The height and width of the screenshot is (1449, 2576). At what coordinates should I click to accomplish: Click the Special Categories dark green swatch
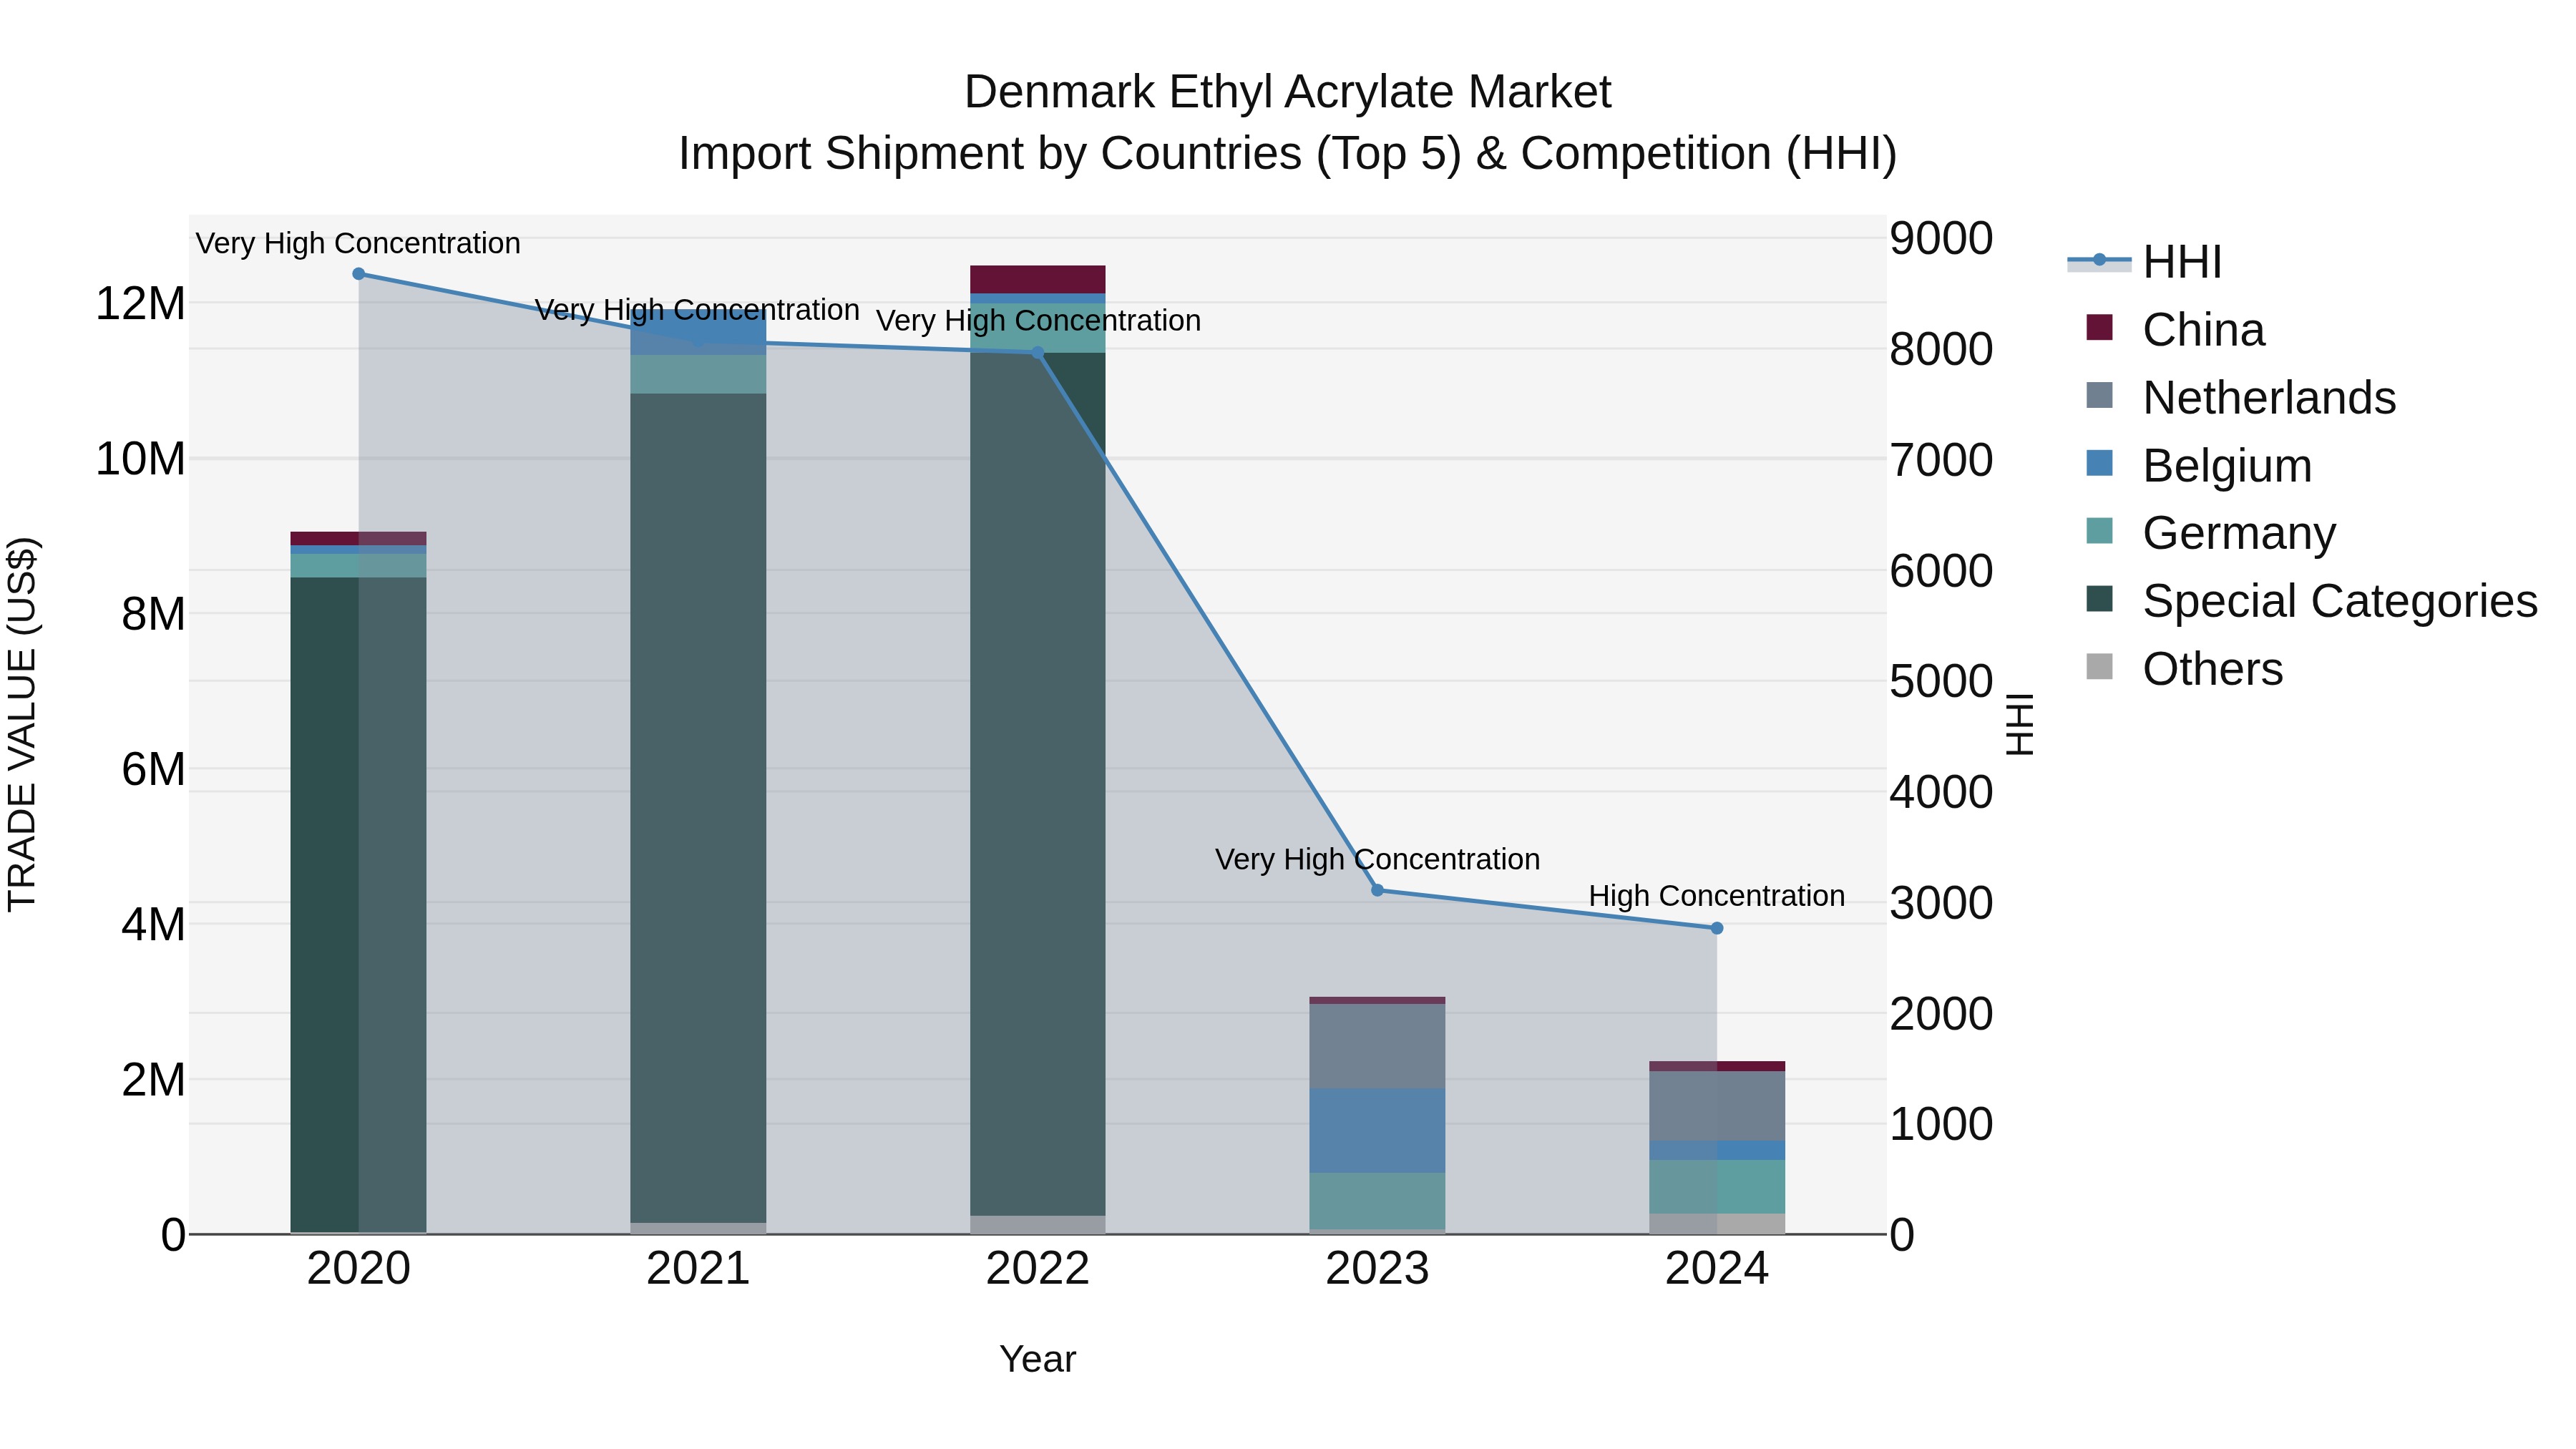(x=2100, y=599)
